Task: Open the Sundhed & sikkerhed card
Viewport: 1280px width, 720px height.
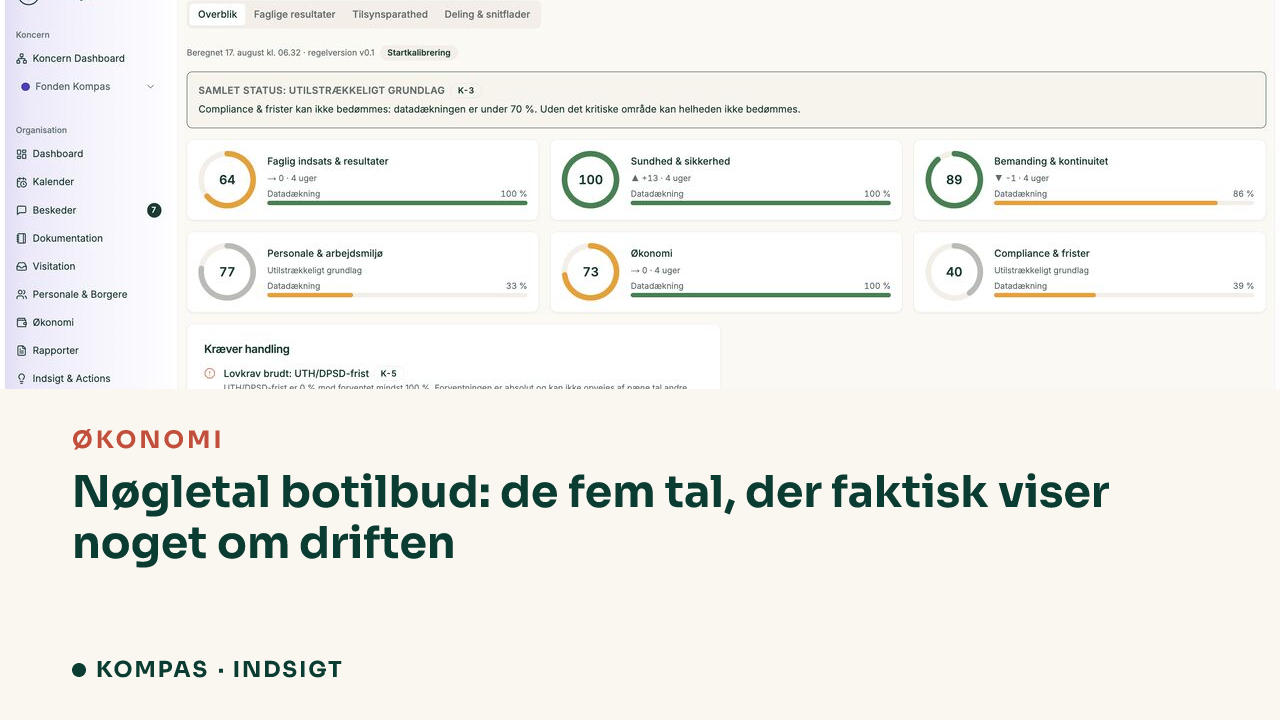Action: pos(726,180)
